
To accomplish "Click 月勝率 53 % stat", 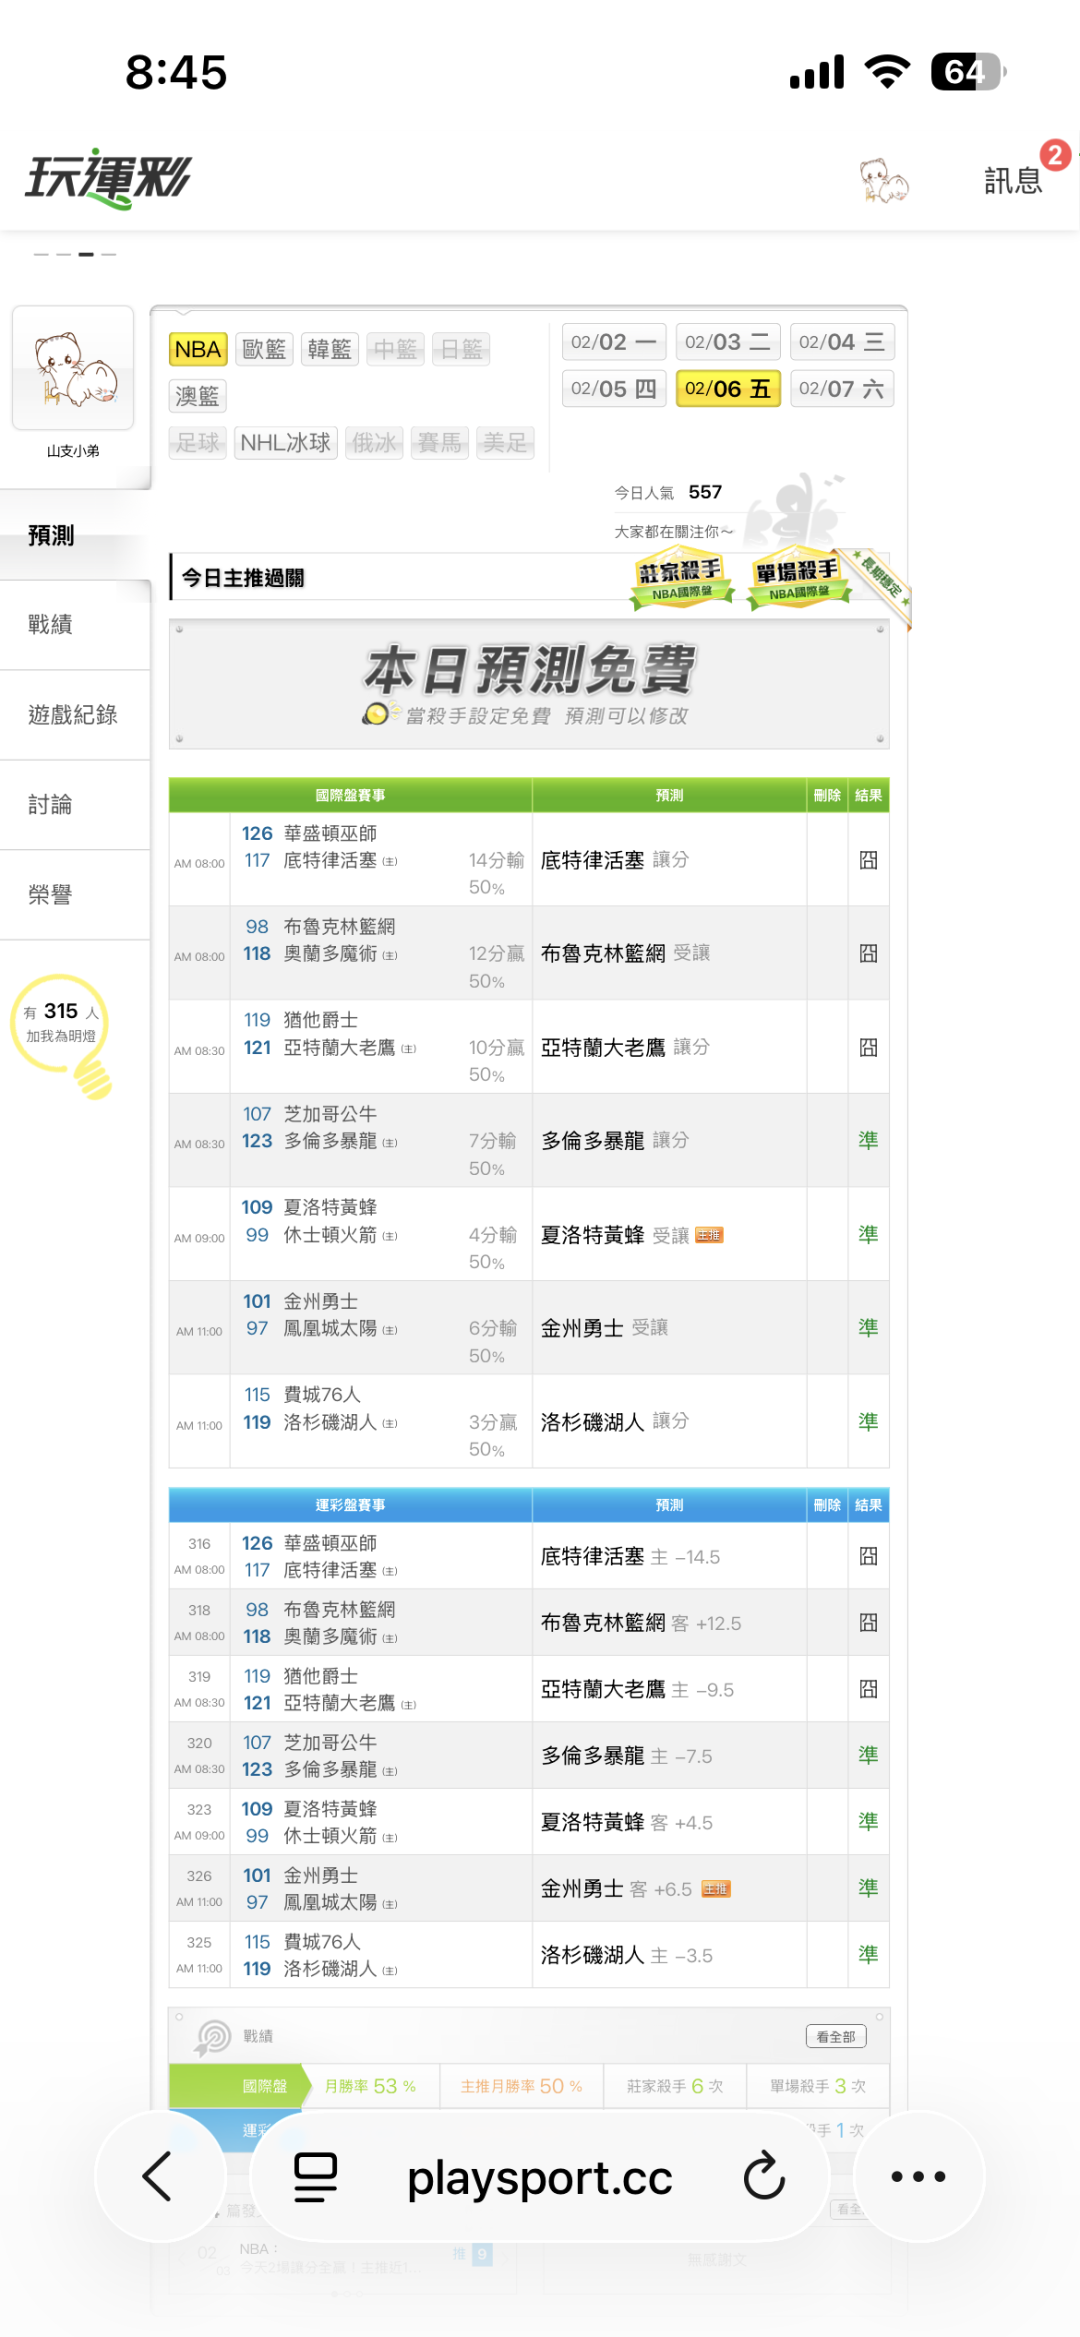I will click(x=371, y=2086).
